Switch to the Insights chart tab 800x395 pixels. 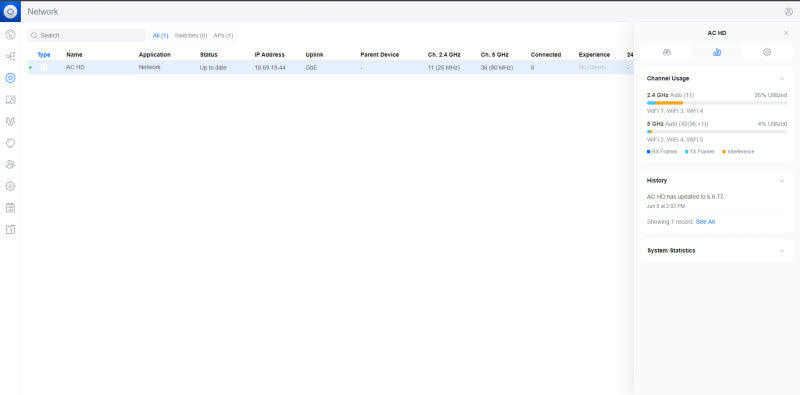pyautogui.click(x=717, y=52)
